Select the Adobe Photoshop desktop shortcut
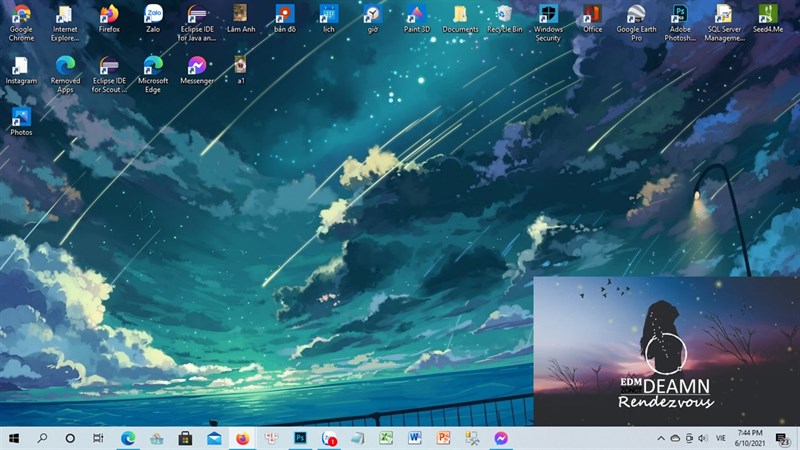This screenshot has height=450, width=800. point(680,23)
